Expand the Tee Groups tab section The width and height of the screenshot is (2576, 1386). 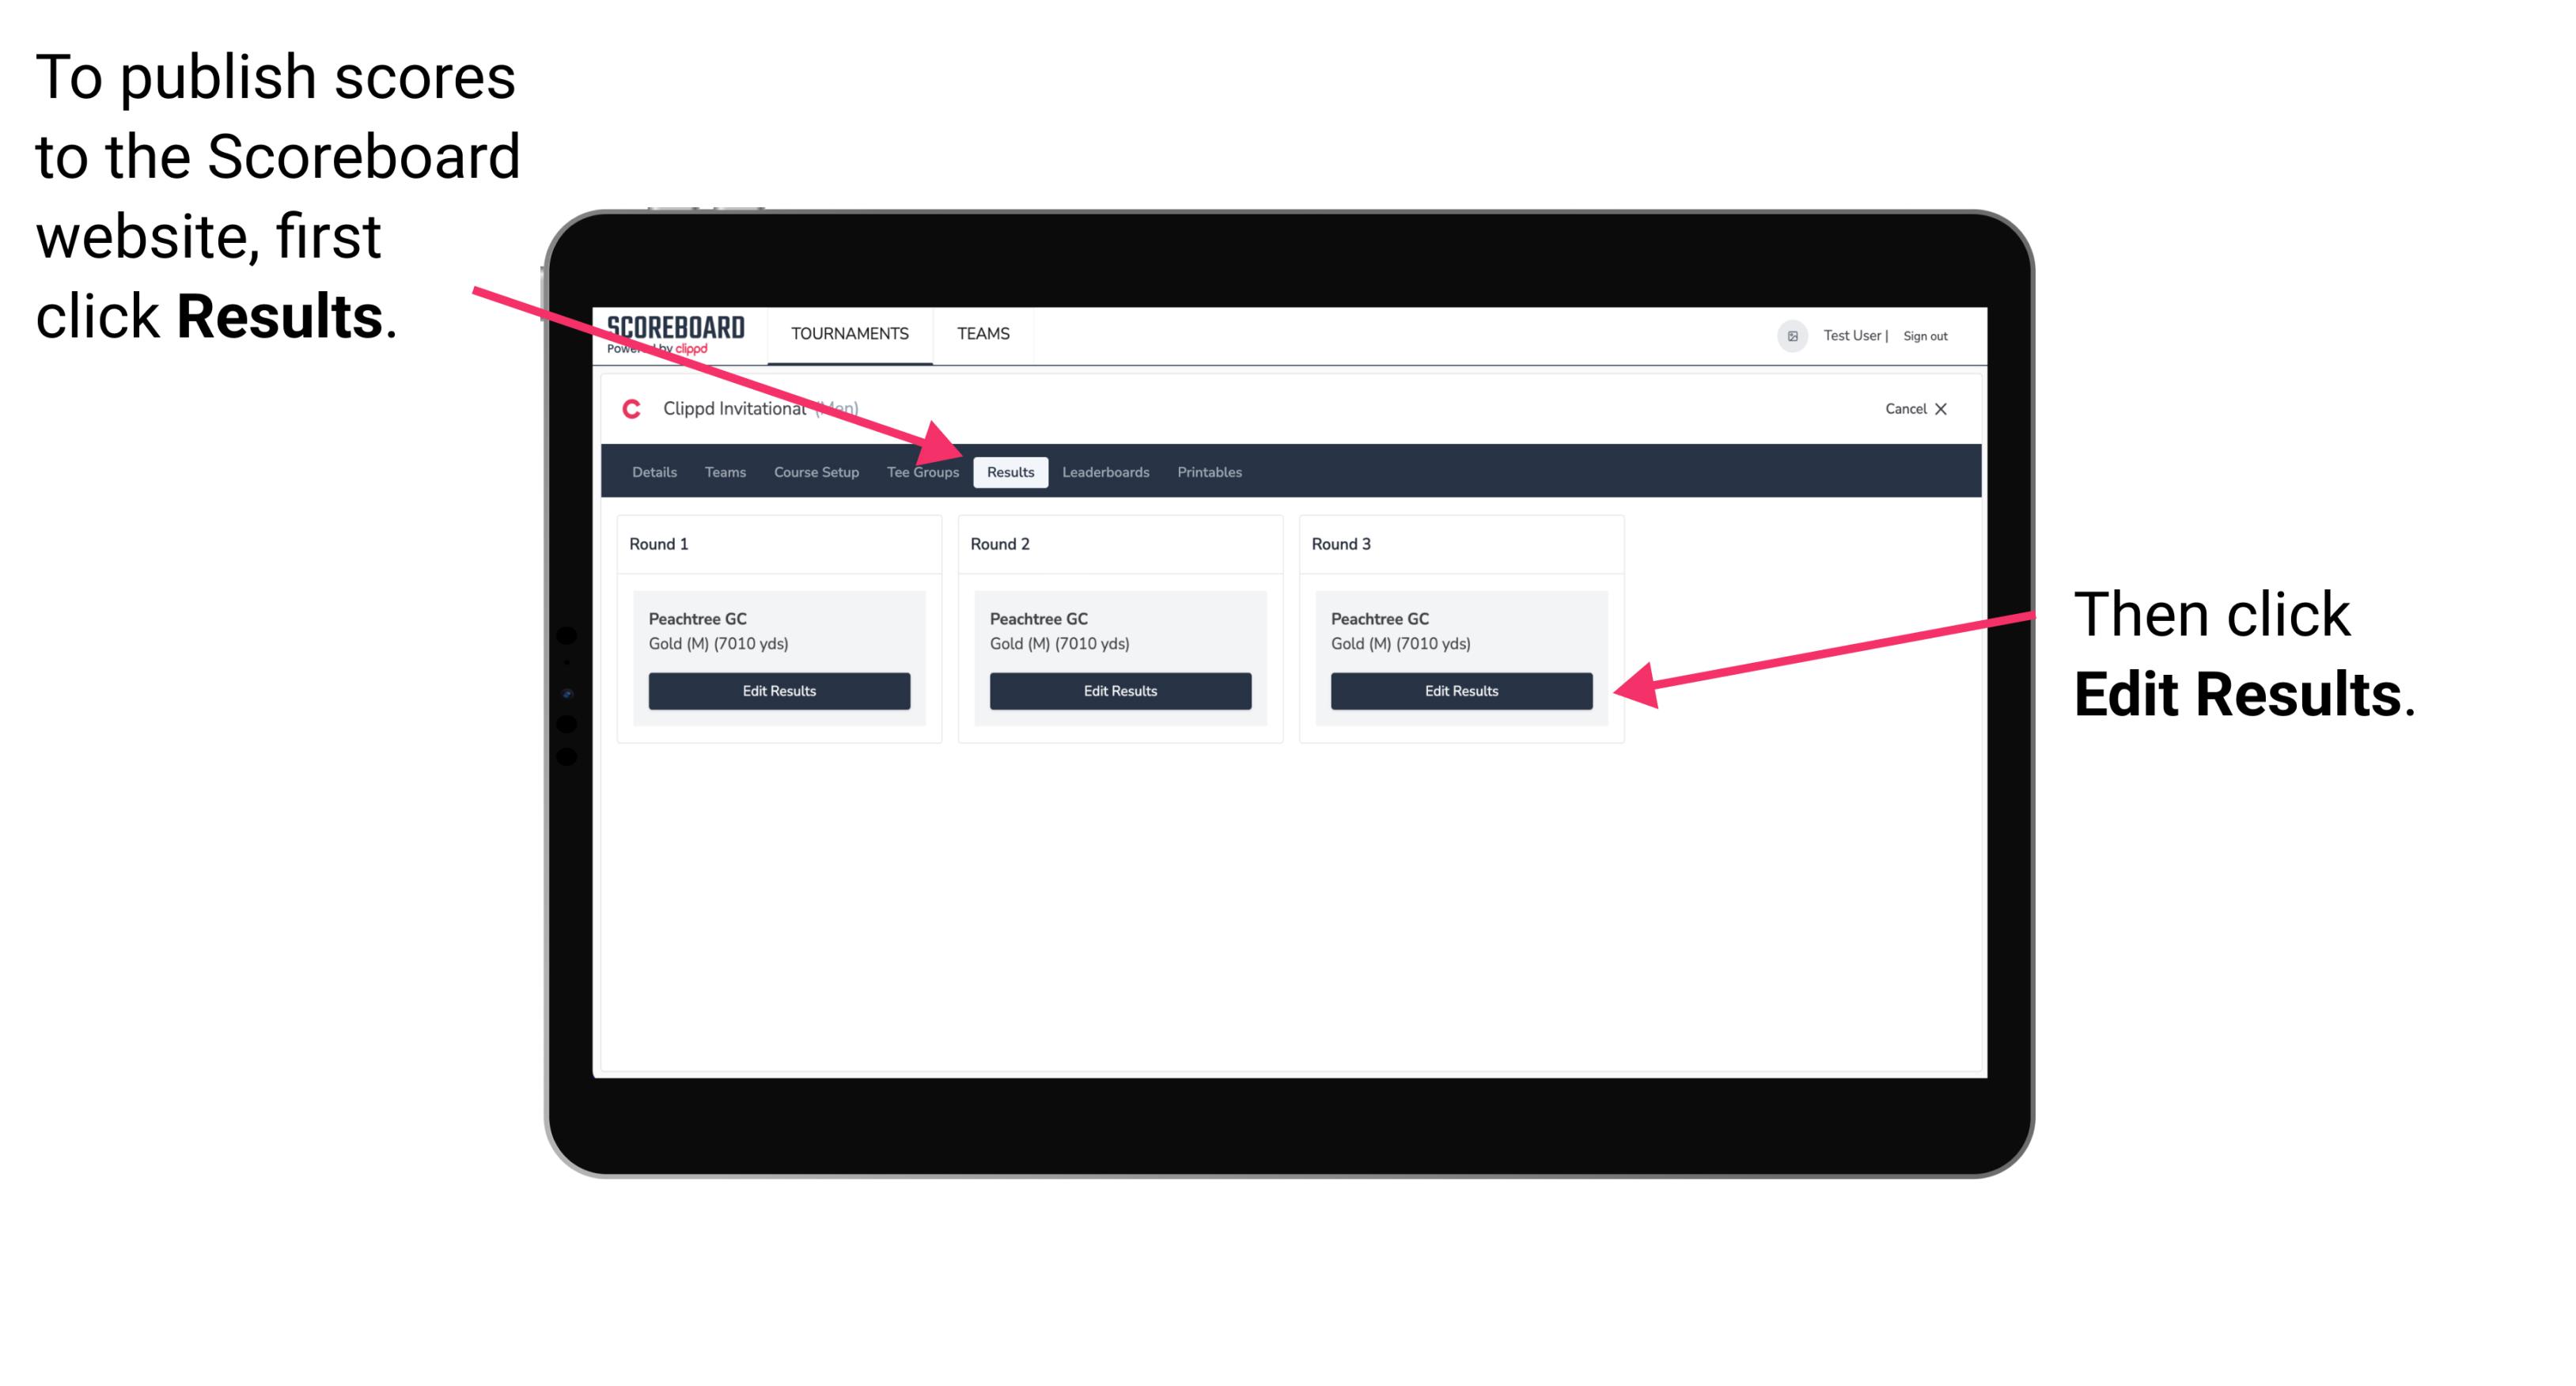pos(922,471)
